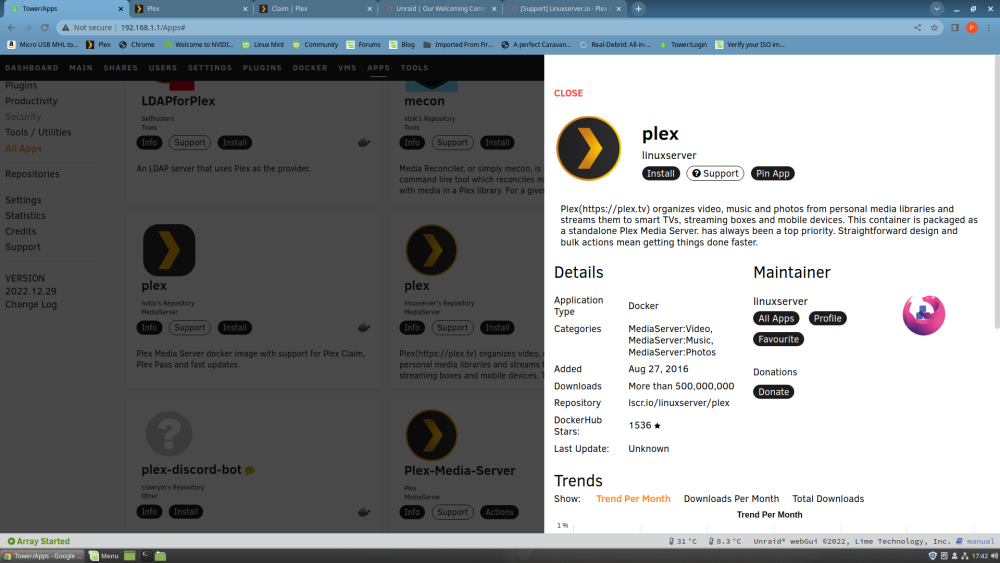The width and height of the screenshot is (1000, 563).
Task: Open the Chrome profile avatar
Action: (x=972, y=27)
